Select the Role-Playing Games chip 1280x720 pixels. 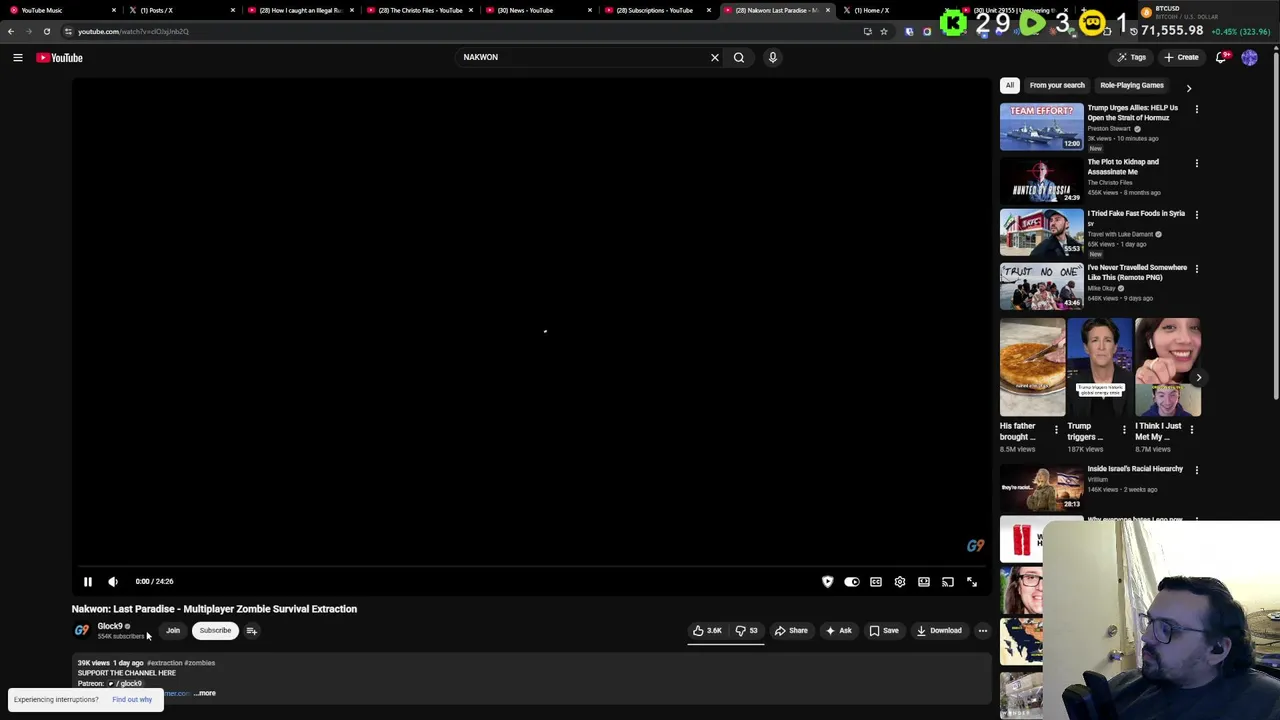(x=1132, y=85)
